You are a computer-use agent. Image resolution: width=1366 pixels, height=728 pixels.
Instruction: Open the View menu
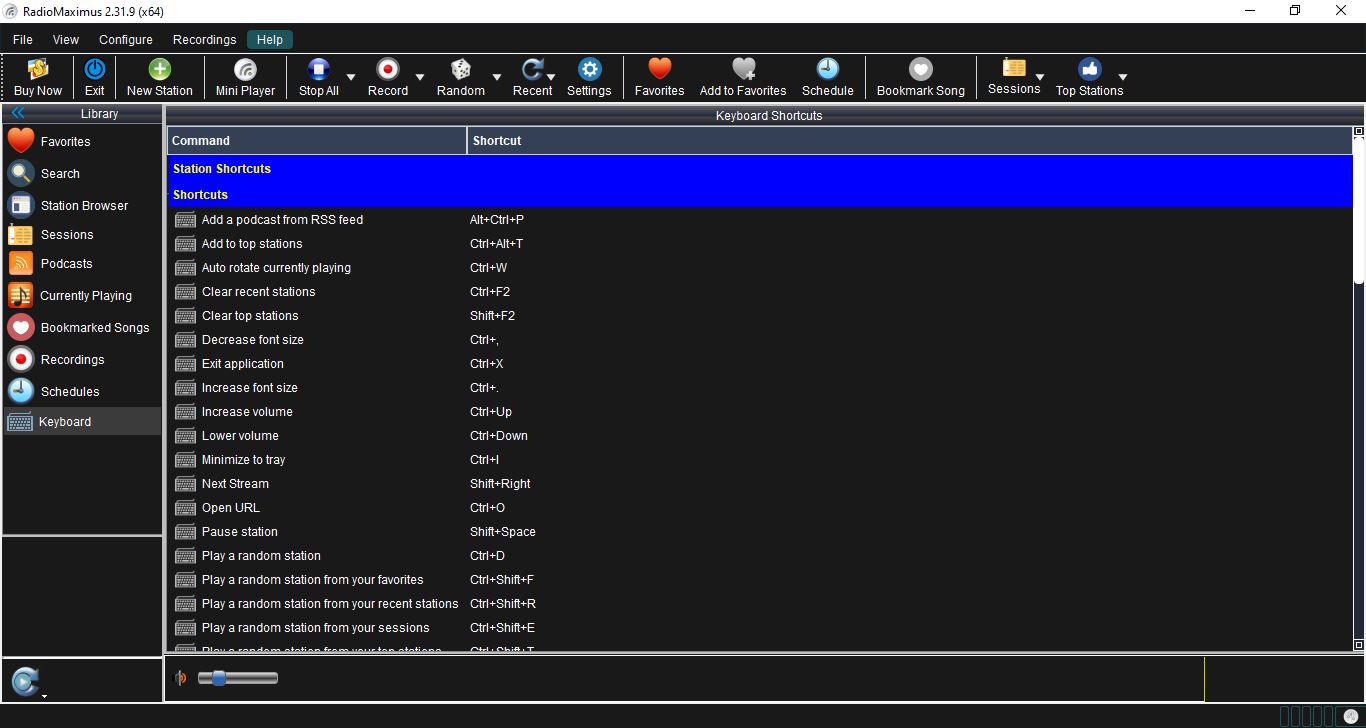click(x=66, y=40)
